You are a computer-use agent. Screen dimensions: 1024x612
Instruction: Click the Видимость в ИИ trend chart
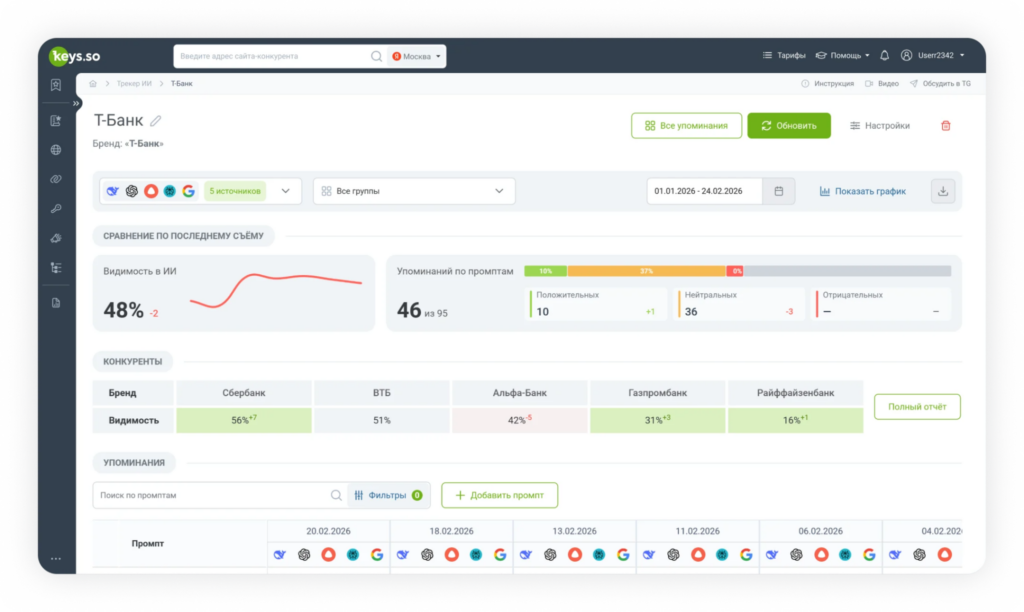tap(276, 291)
